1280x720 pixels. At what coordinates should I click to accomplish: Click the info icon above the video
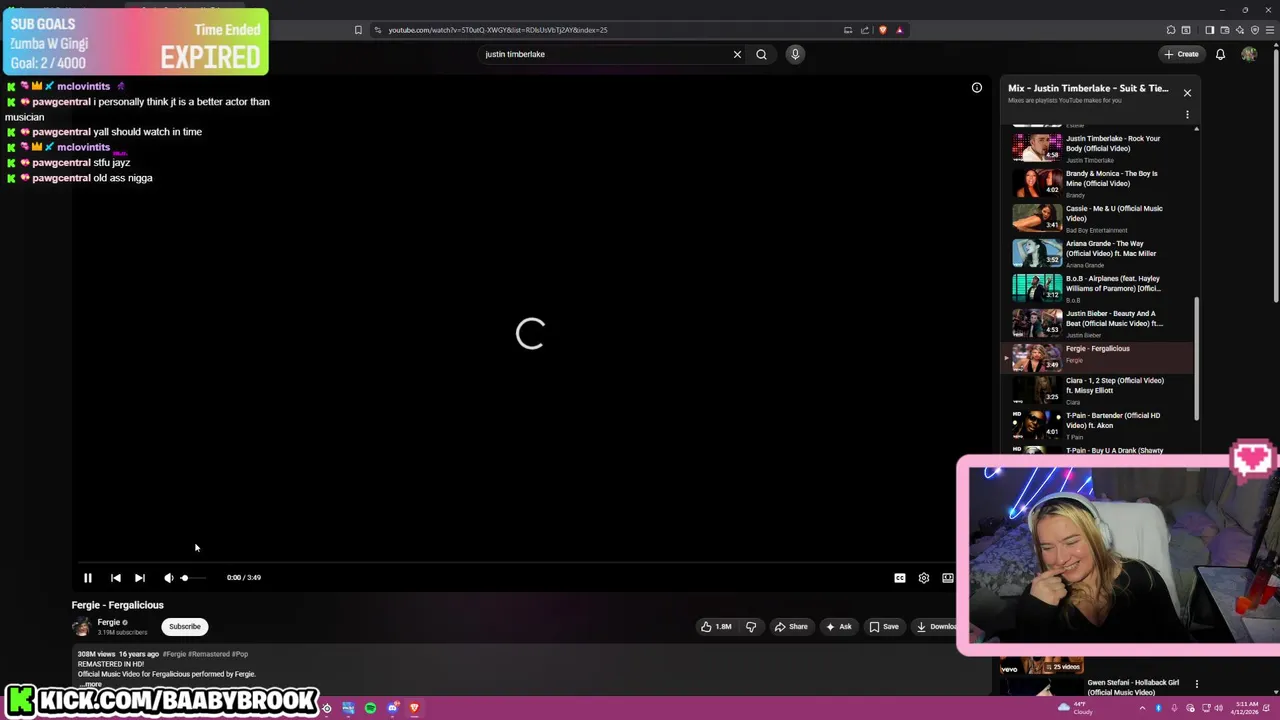click(977, 88)
